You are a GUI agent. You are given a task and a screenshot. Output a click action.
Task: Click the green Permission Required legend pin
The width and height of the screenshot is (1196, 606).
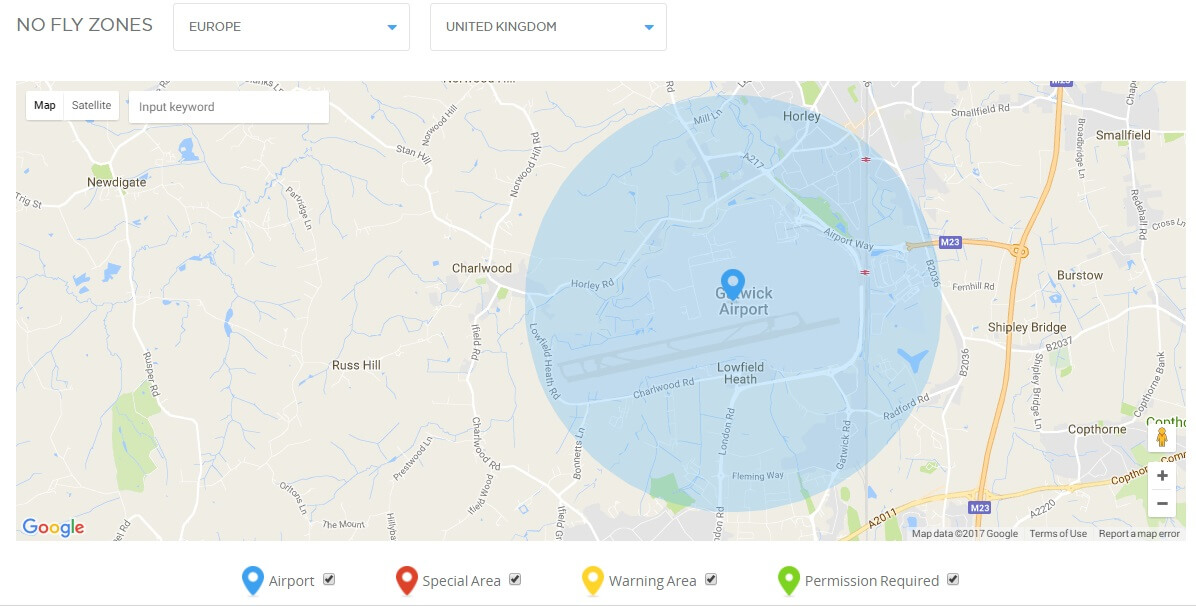click(789, 581)
